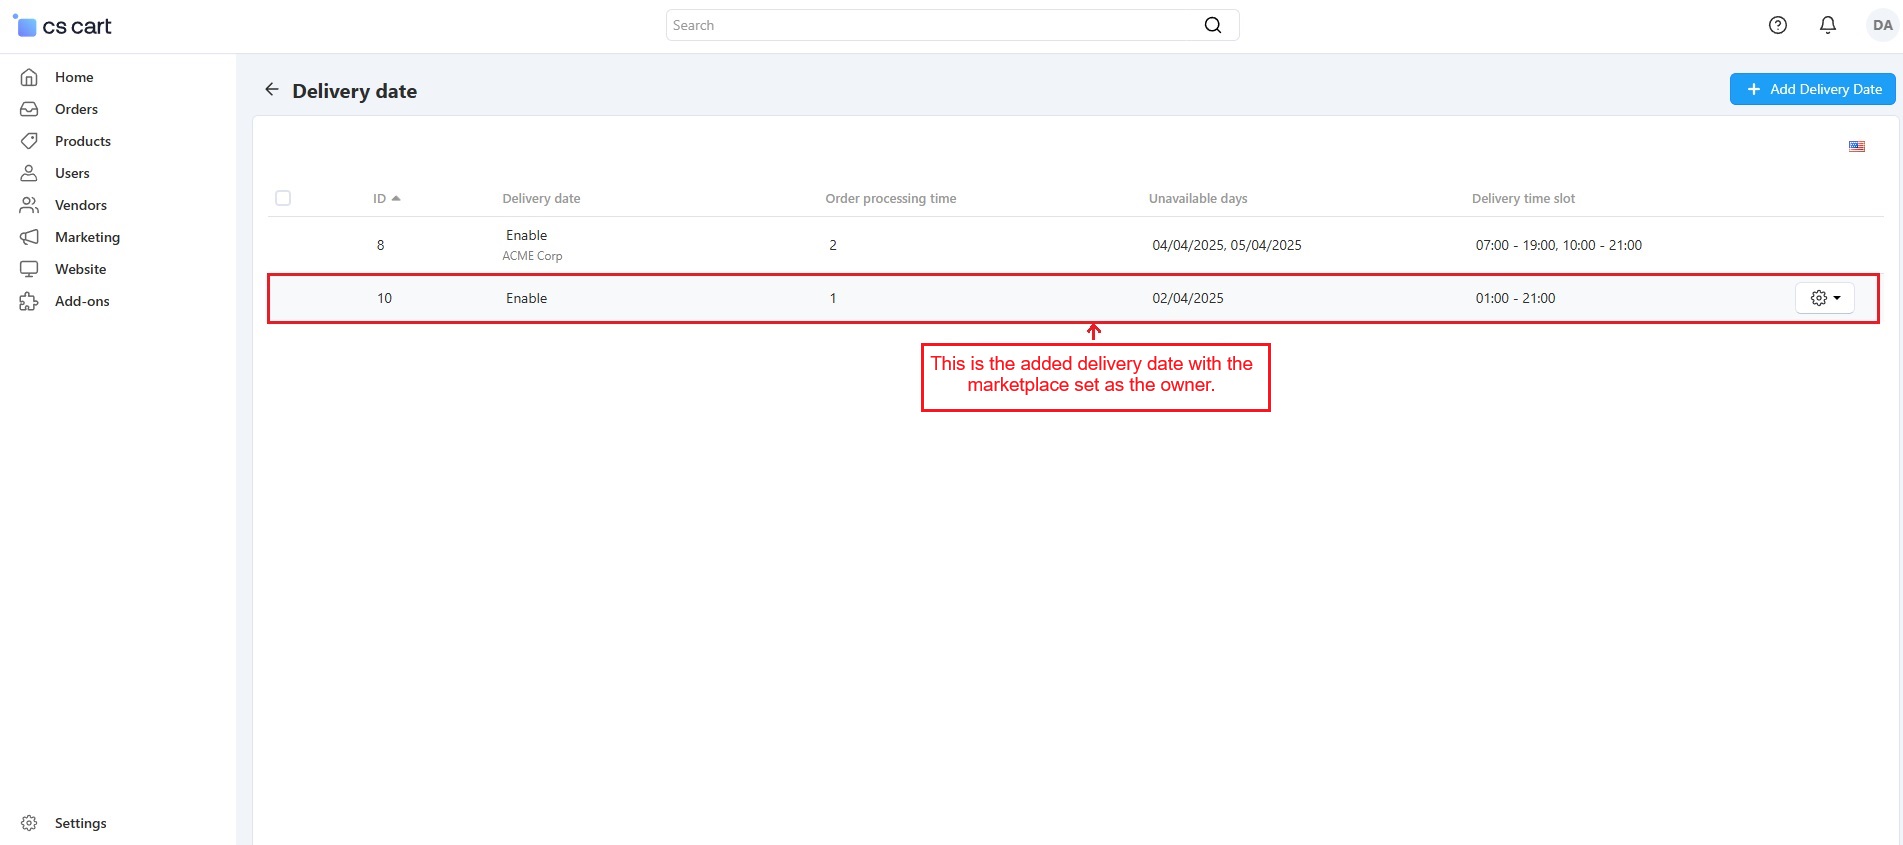Click the Add Delivery Date button

point(1812,89)
